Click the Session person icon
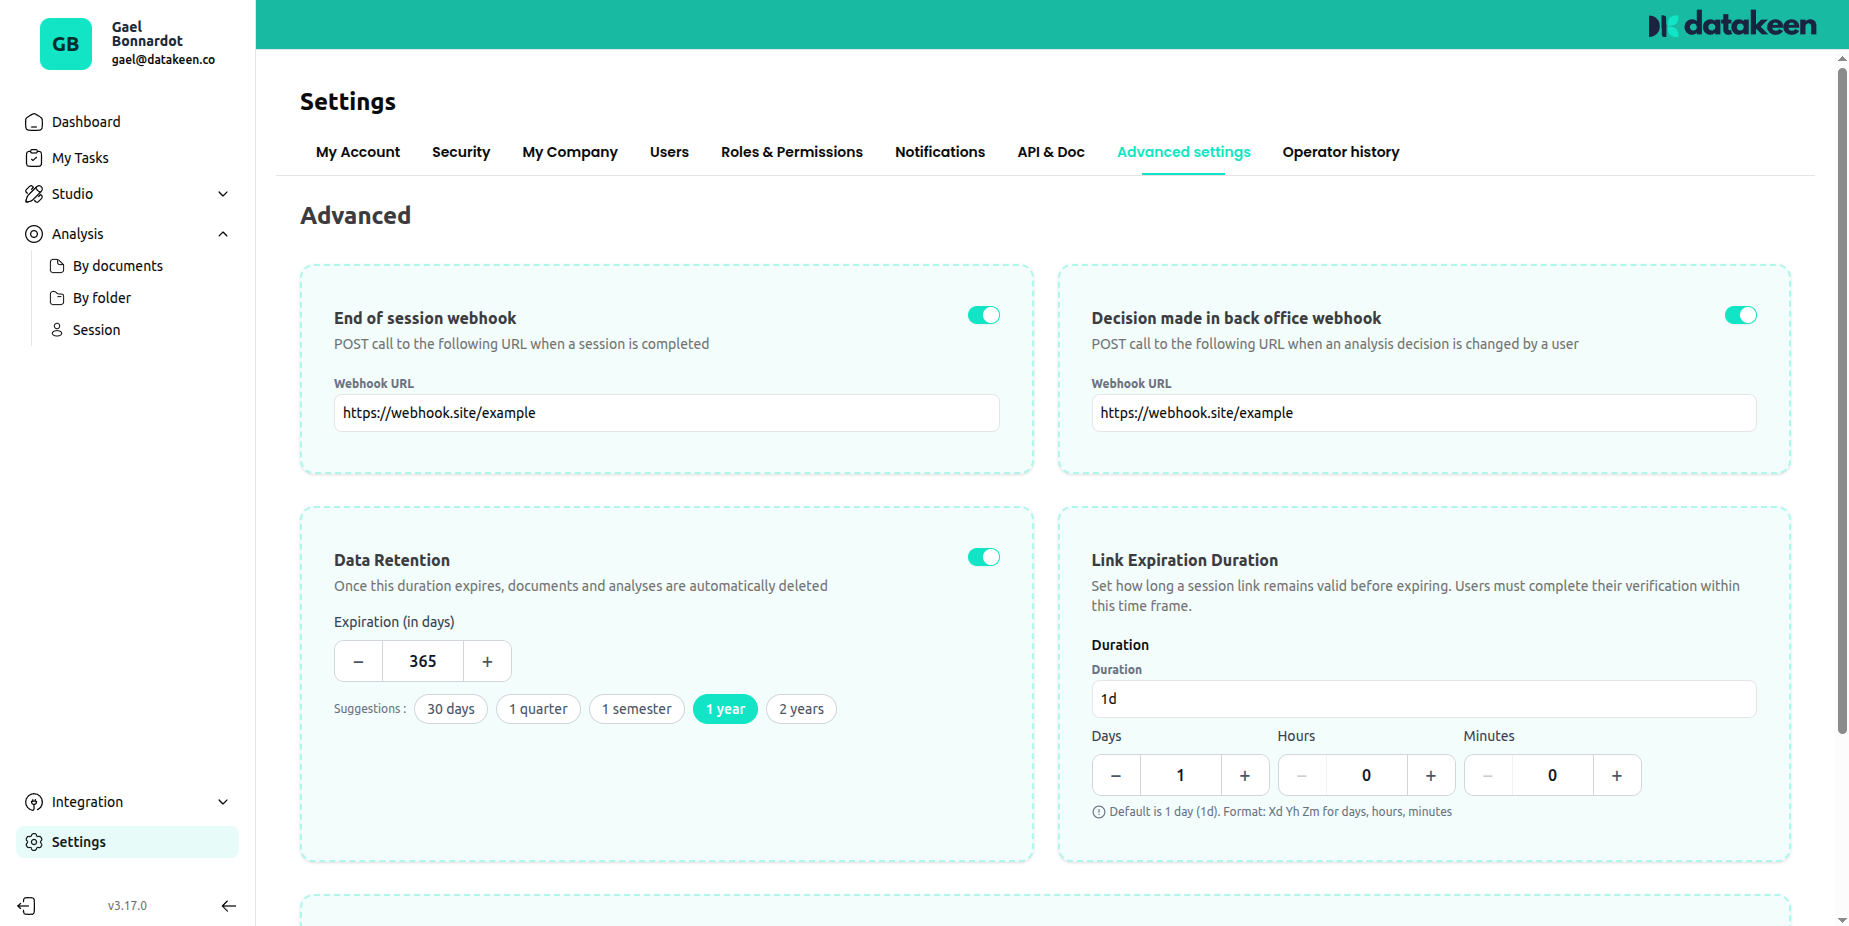Viewport: 1849px width, 926px height. (57, 330)
